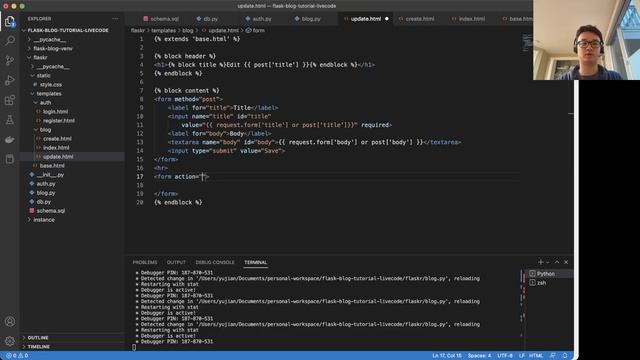
Task: Open the Source Control view icon
Action: 10,60
